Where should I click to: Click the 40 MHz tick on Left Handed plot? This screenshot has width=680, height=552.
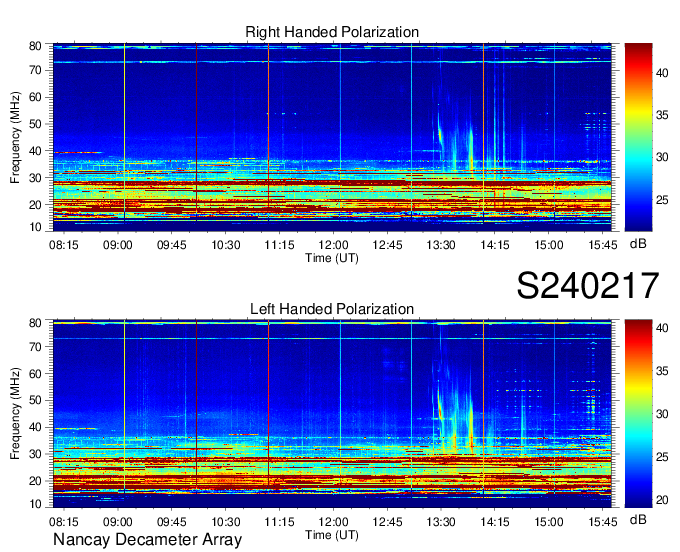[35, 428]
